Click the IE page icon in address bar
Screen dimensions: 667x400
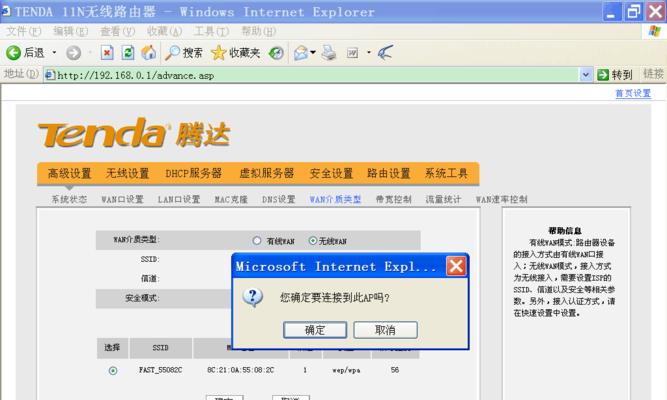(x=50, y=75)
